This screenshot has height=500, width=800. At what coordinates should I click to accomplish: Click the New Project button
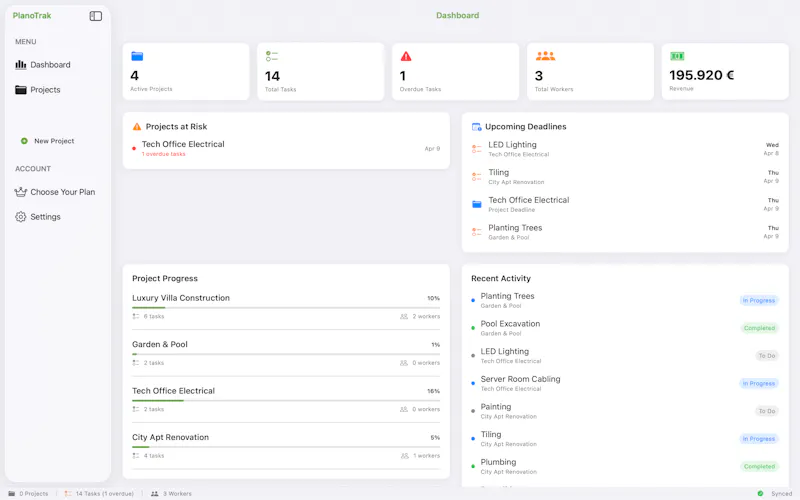click(x=47, y=141)
